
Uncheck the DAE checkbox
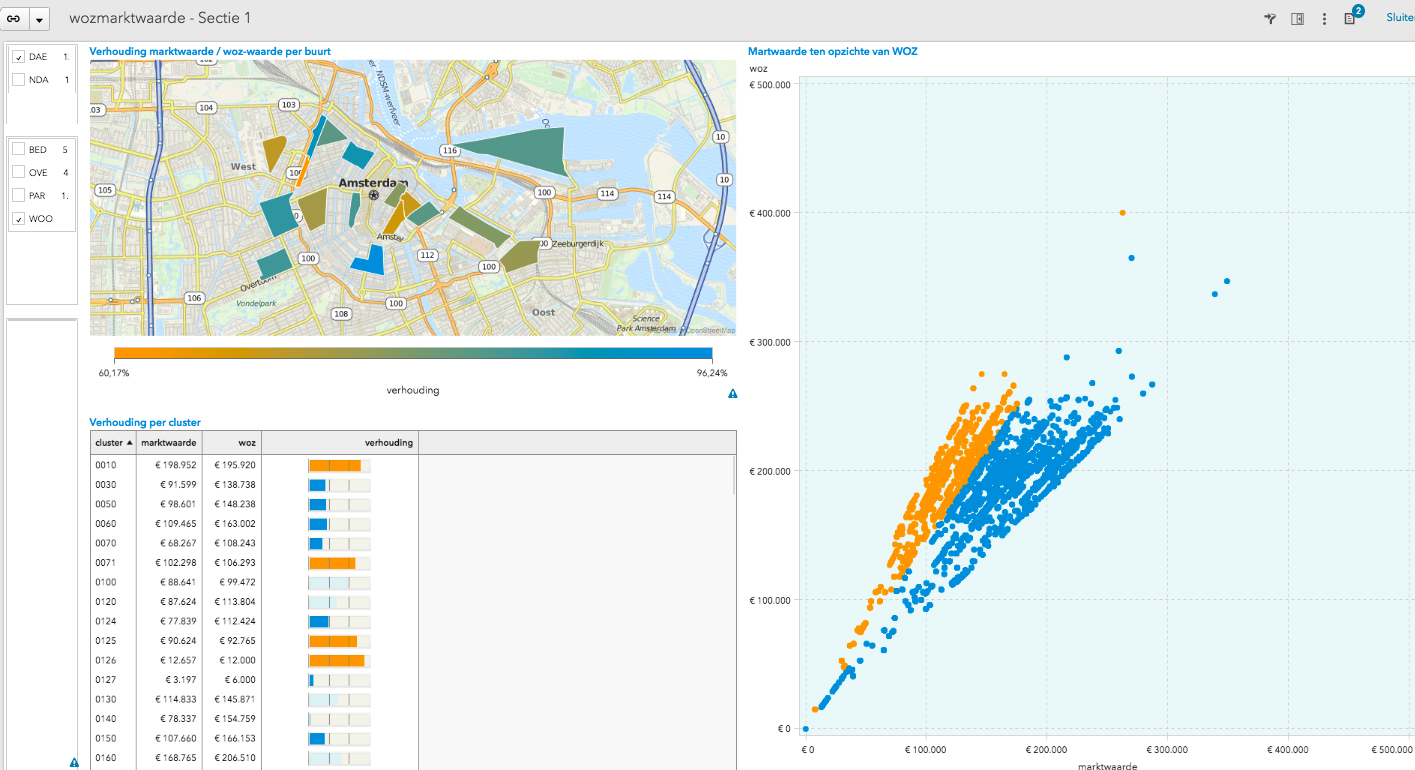(x=18, y=57)
